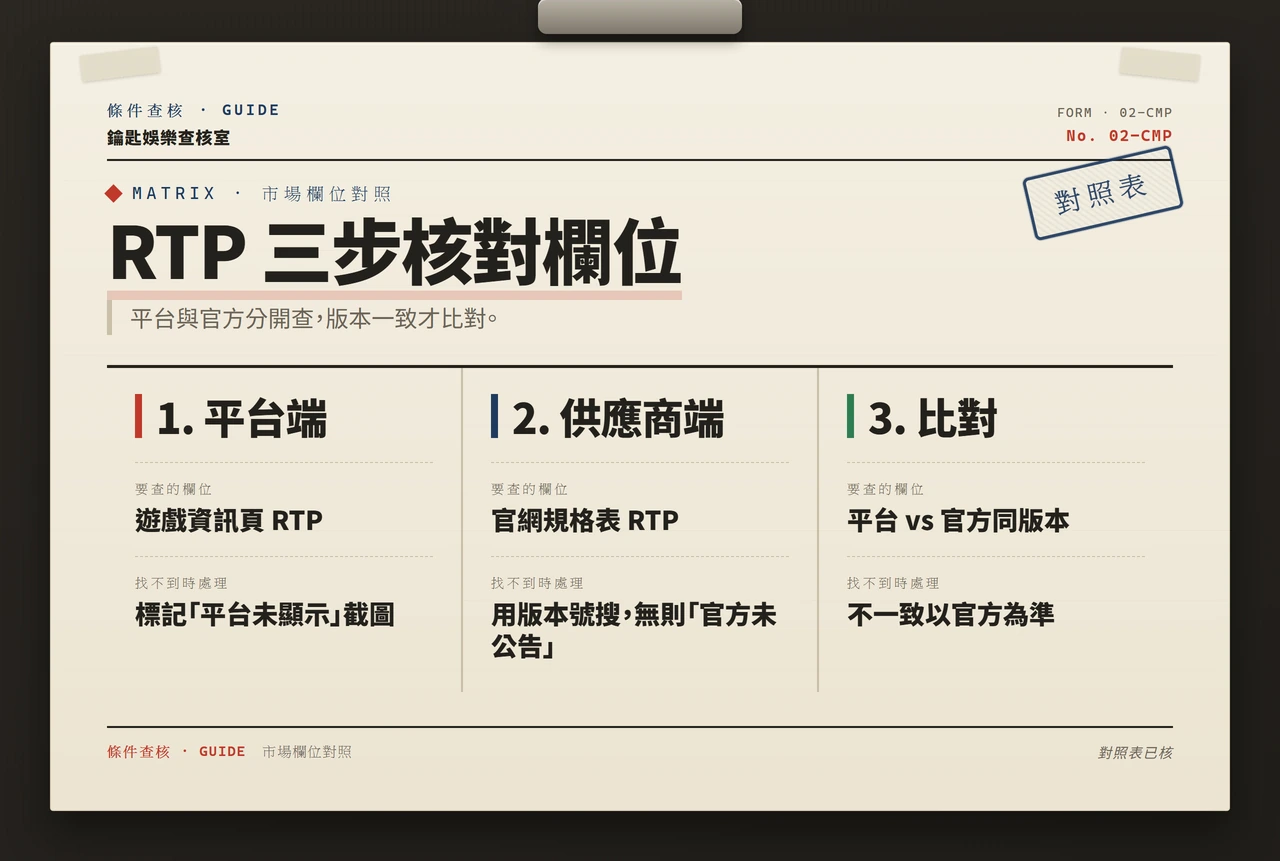
Task: Click 找不到時處理 label under 2. 供應商端
Action: (537, 583)
